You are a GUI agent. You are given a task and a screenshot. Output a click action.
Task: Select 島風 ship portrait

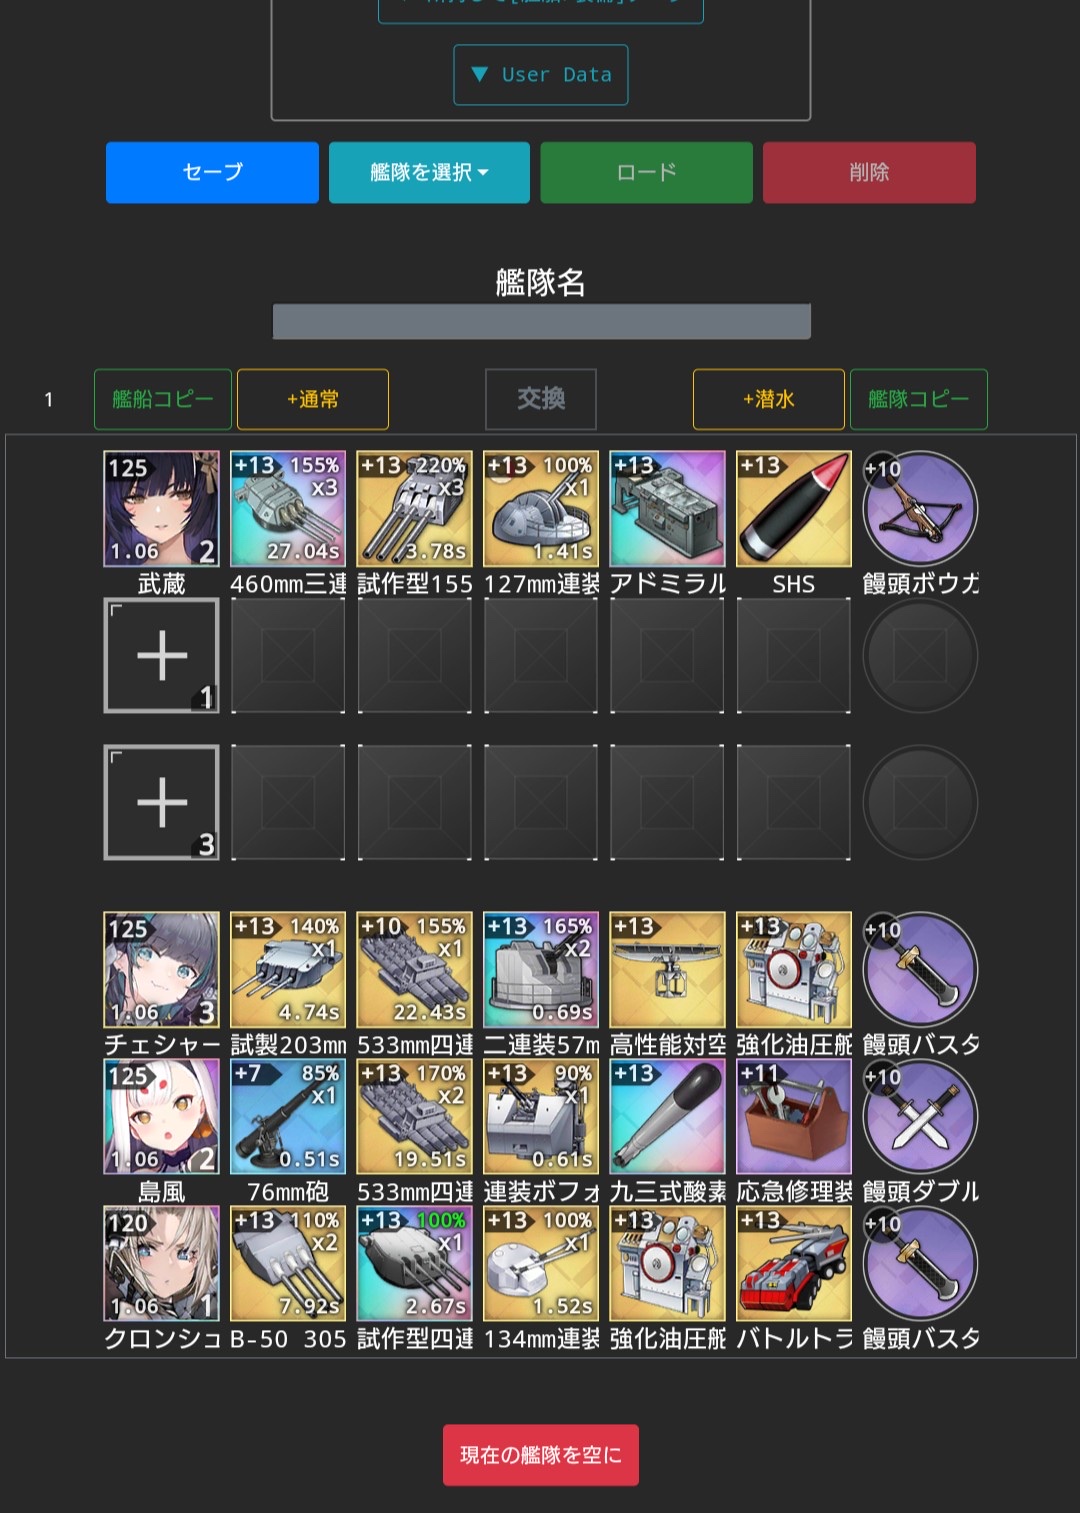click(161, 1116)
